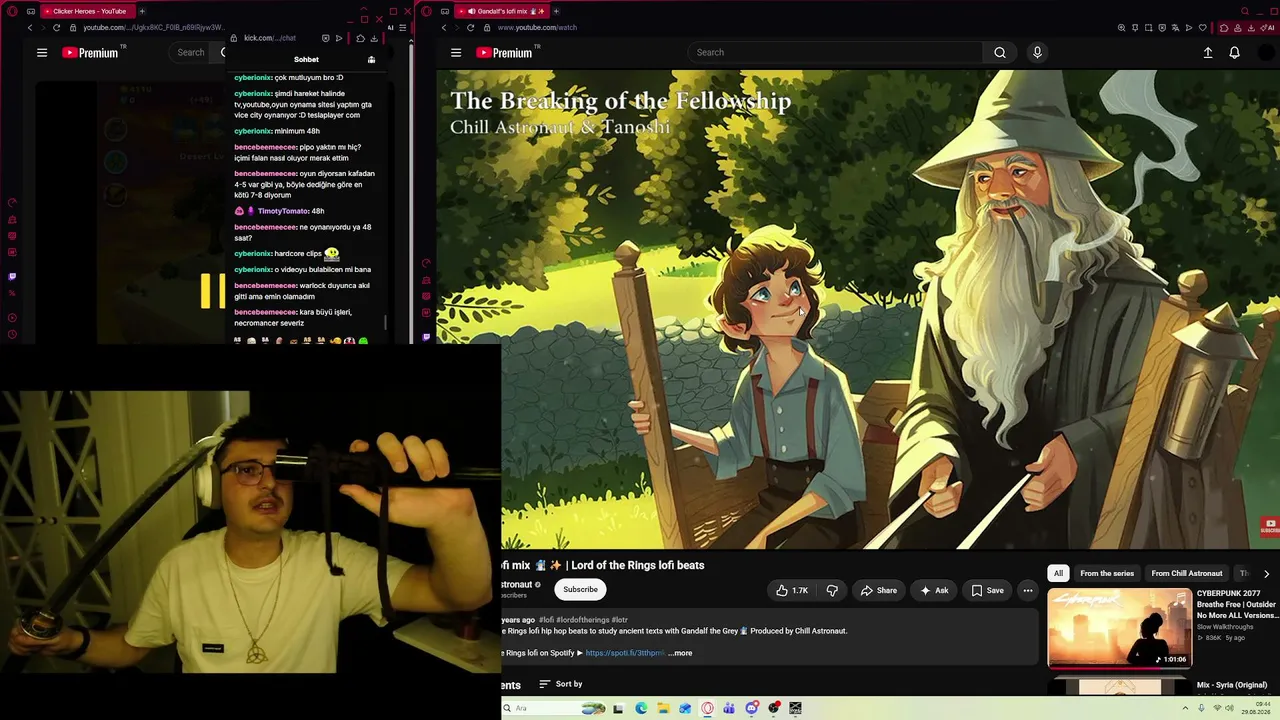Viewport: 1280px width, 720px height.
Task: Open the YouTube upload/create icon
Action: (1208, 52)
